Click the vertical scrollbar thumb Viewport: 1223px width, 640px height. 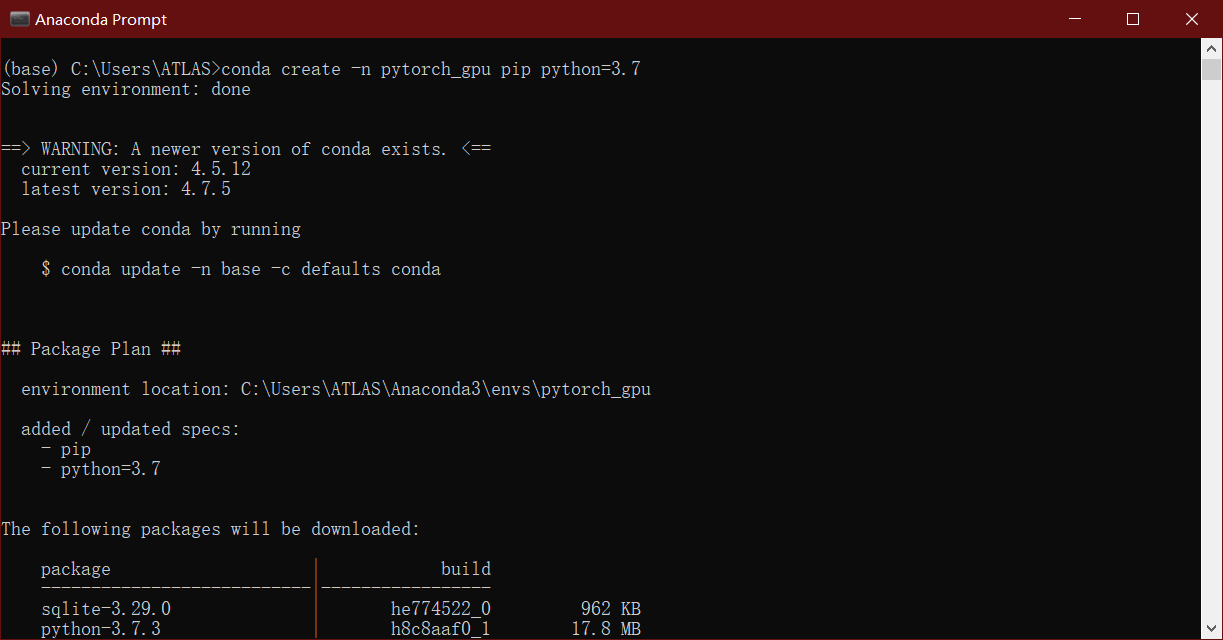point(1212,69)
